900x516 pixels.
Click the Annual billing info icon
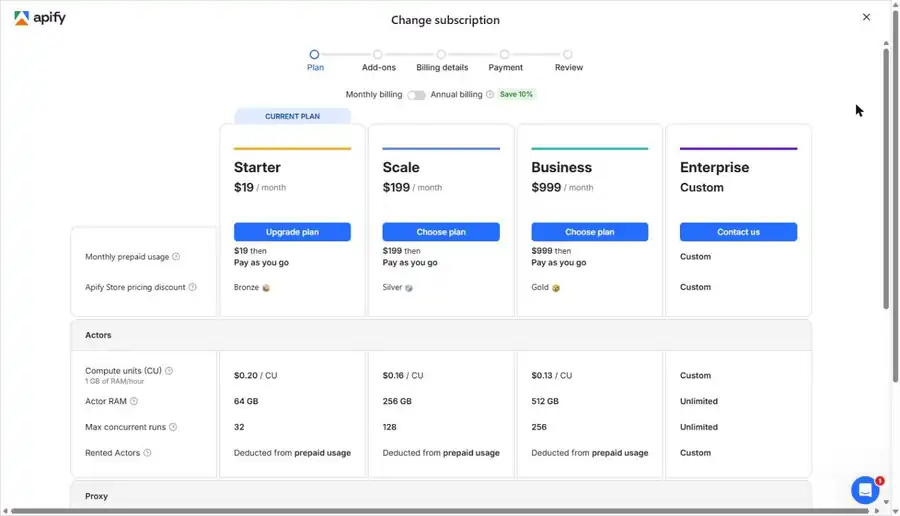pos(490,94)
